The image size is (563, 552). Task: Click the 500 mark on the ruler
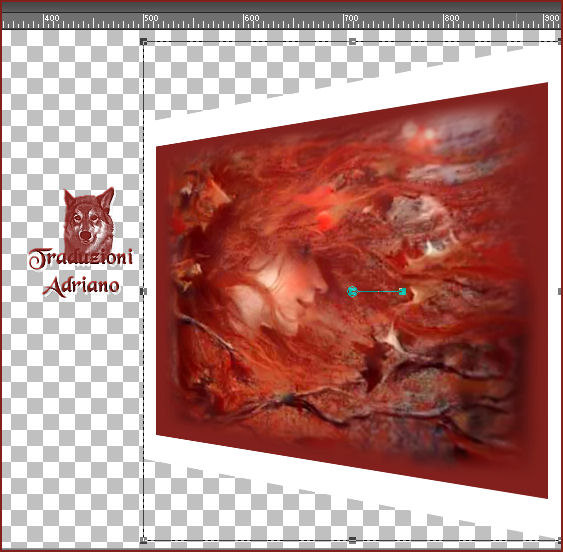click(x=150, y=19)
